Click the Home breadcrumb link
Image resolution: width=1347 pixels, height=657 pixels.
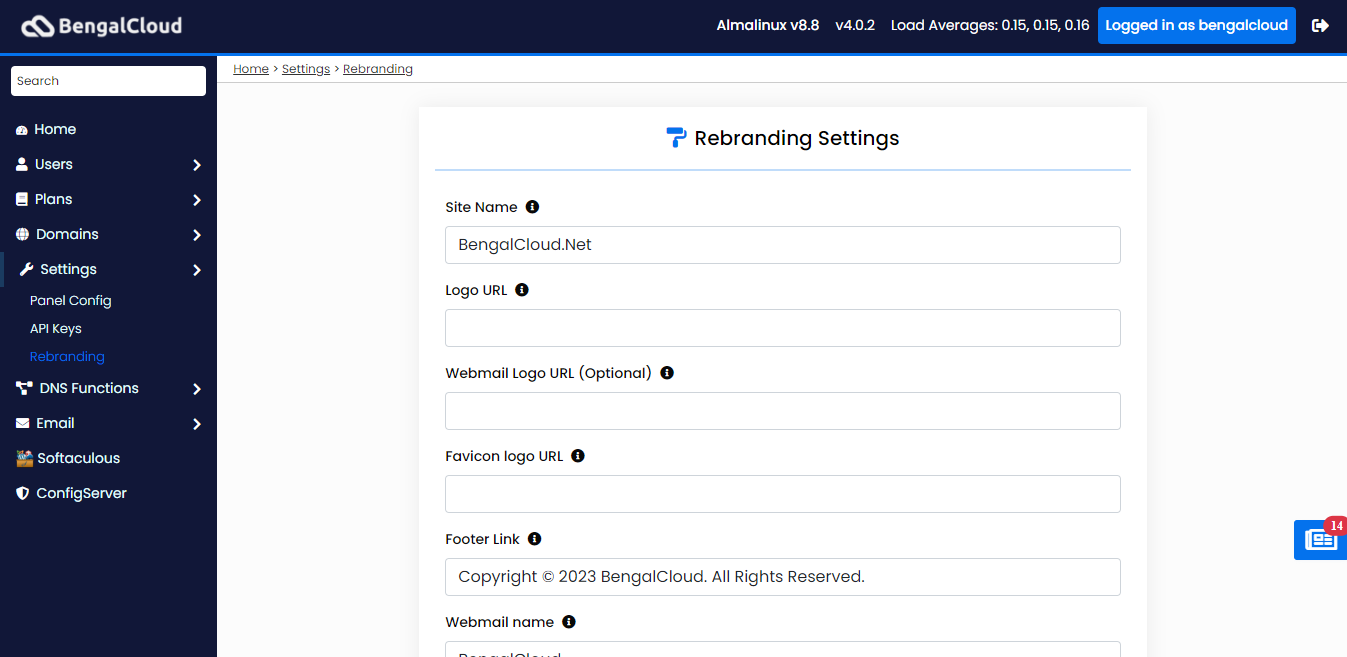(x=251, y=69)
